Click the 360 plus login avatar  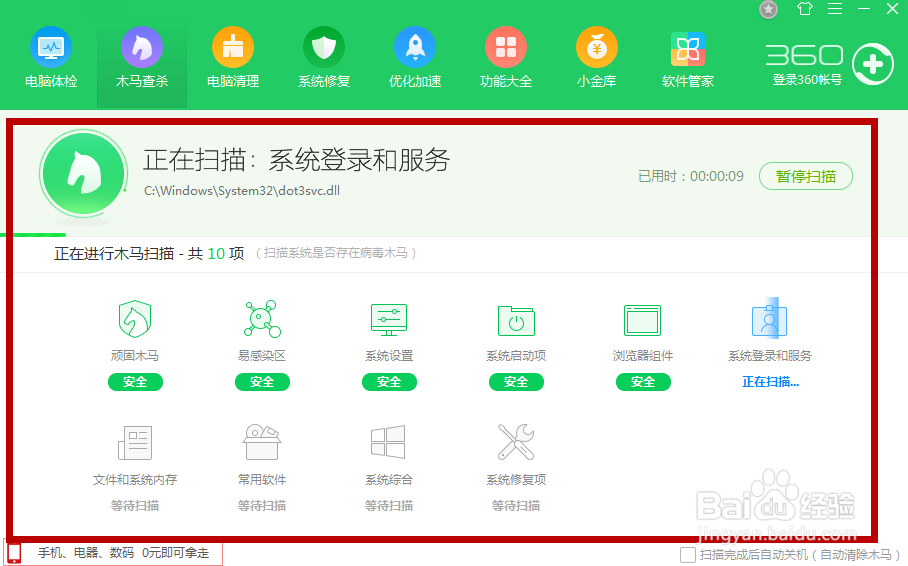click(x=873, y=64)
